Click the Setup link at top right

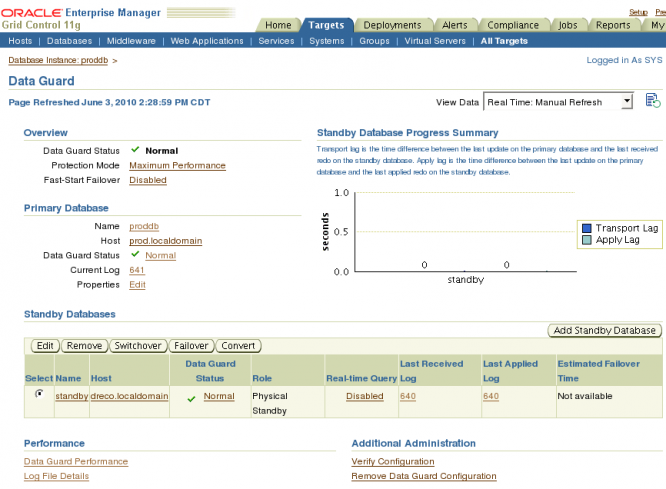coord(638,12)
